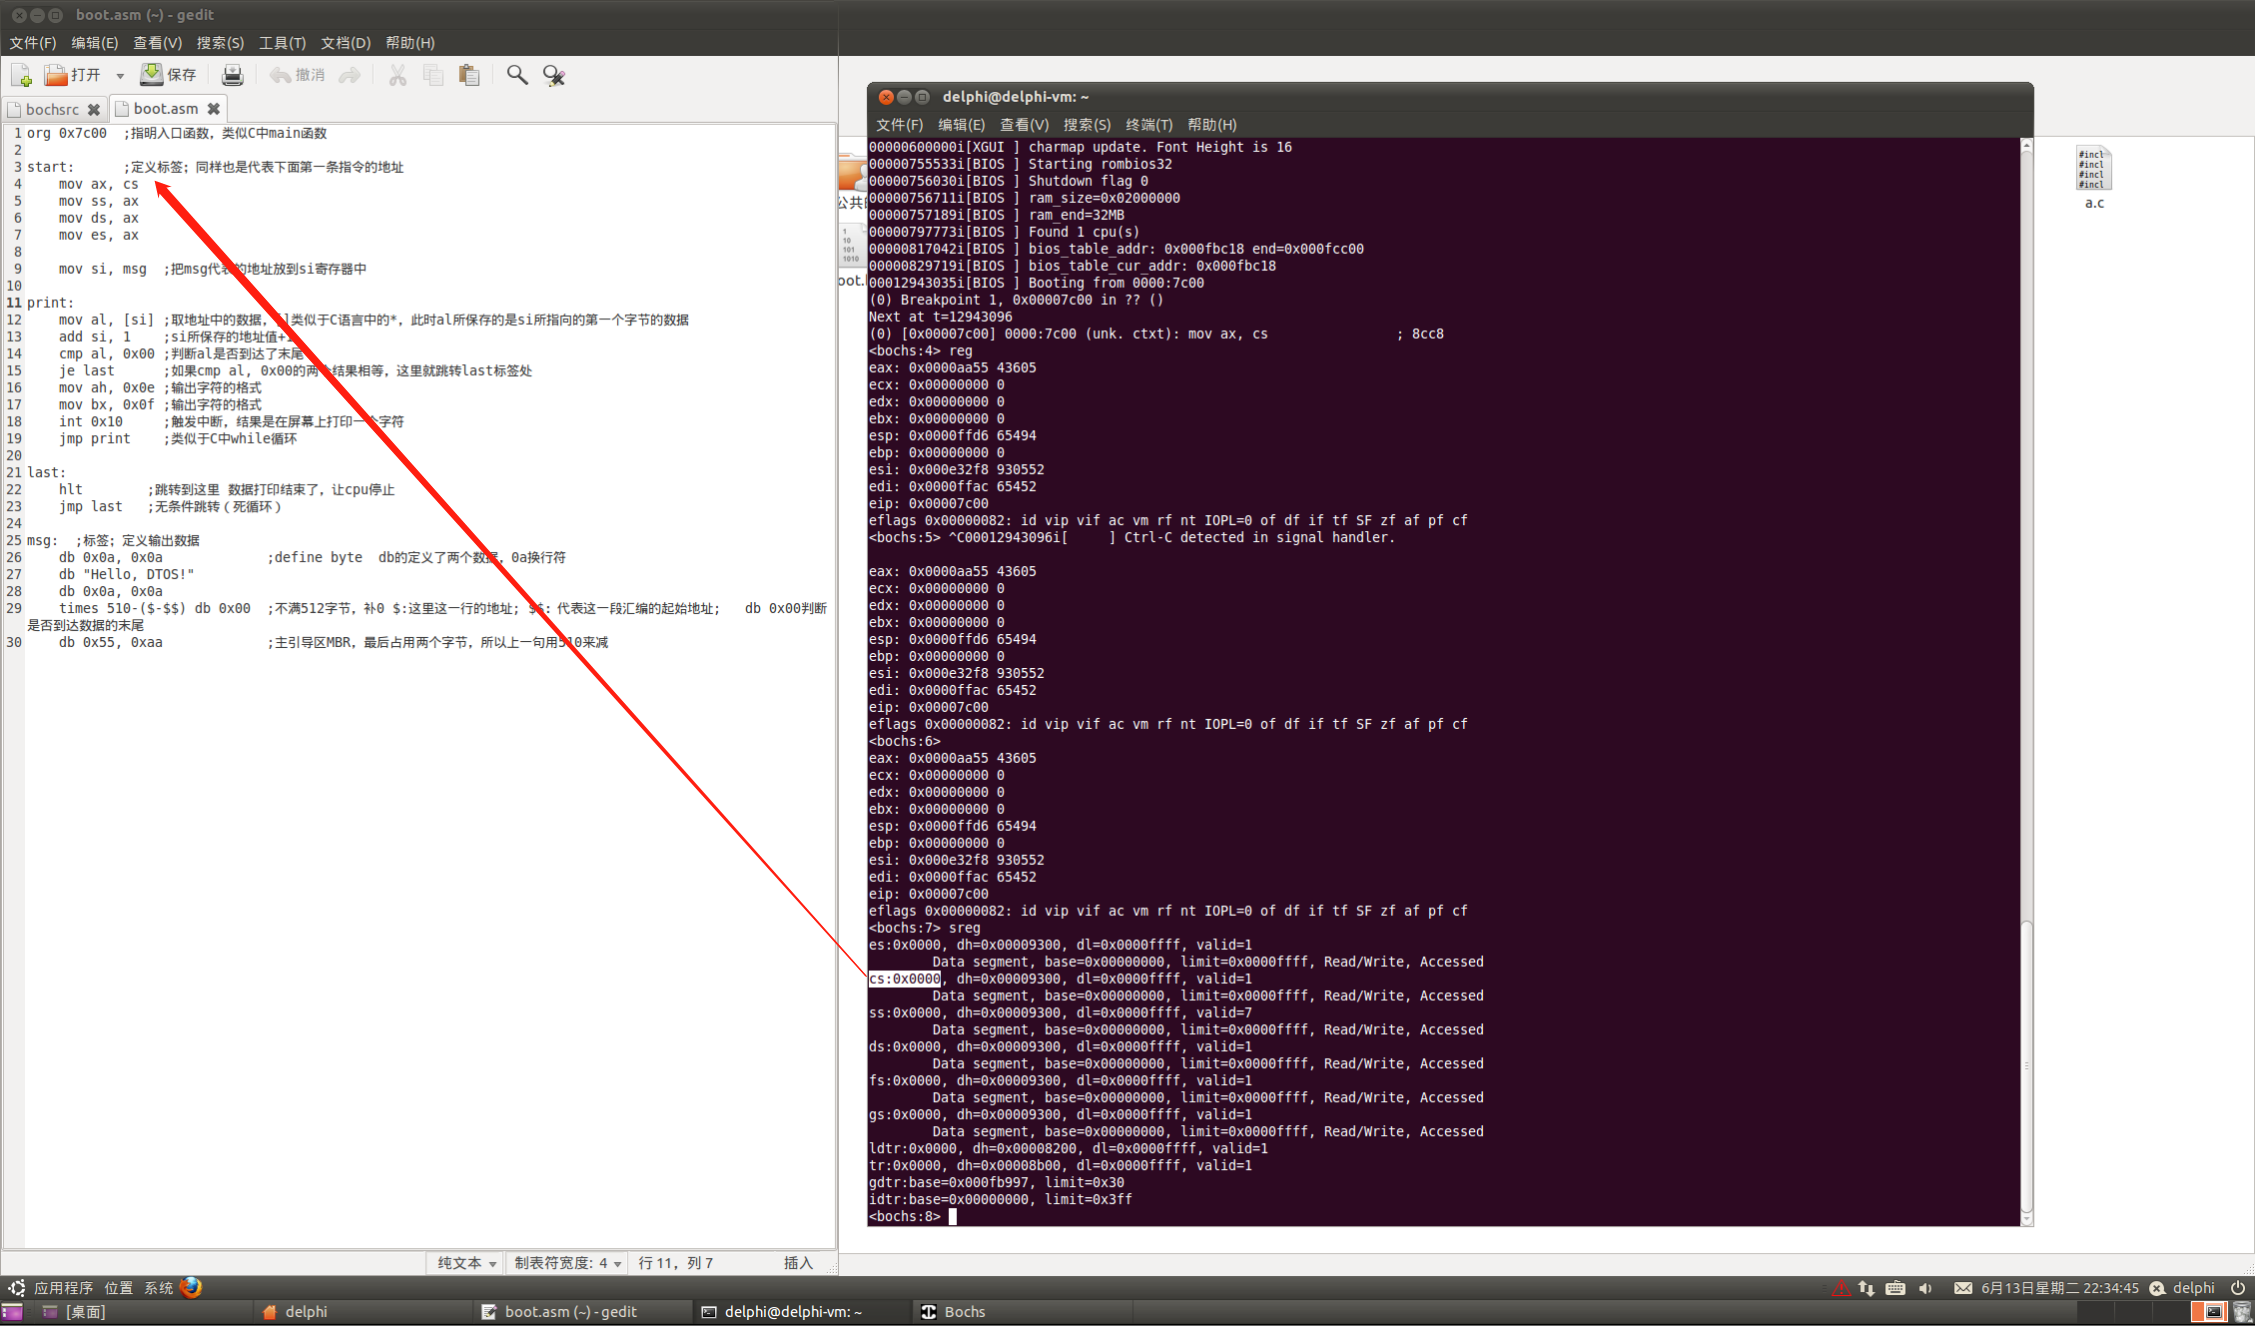
Task: Open the find and replace tool
Action: tap(553, 75)
